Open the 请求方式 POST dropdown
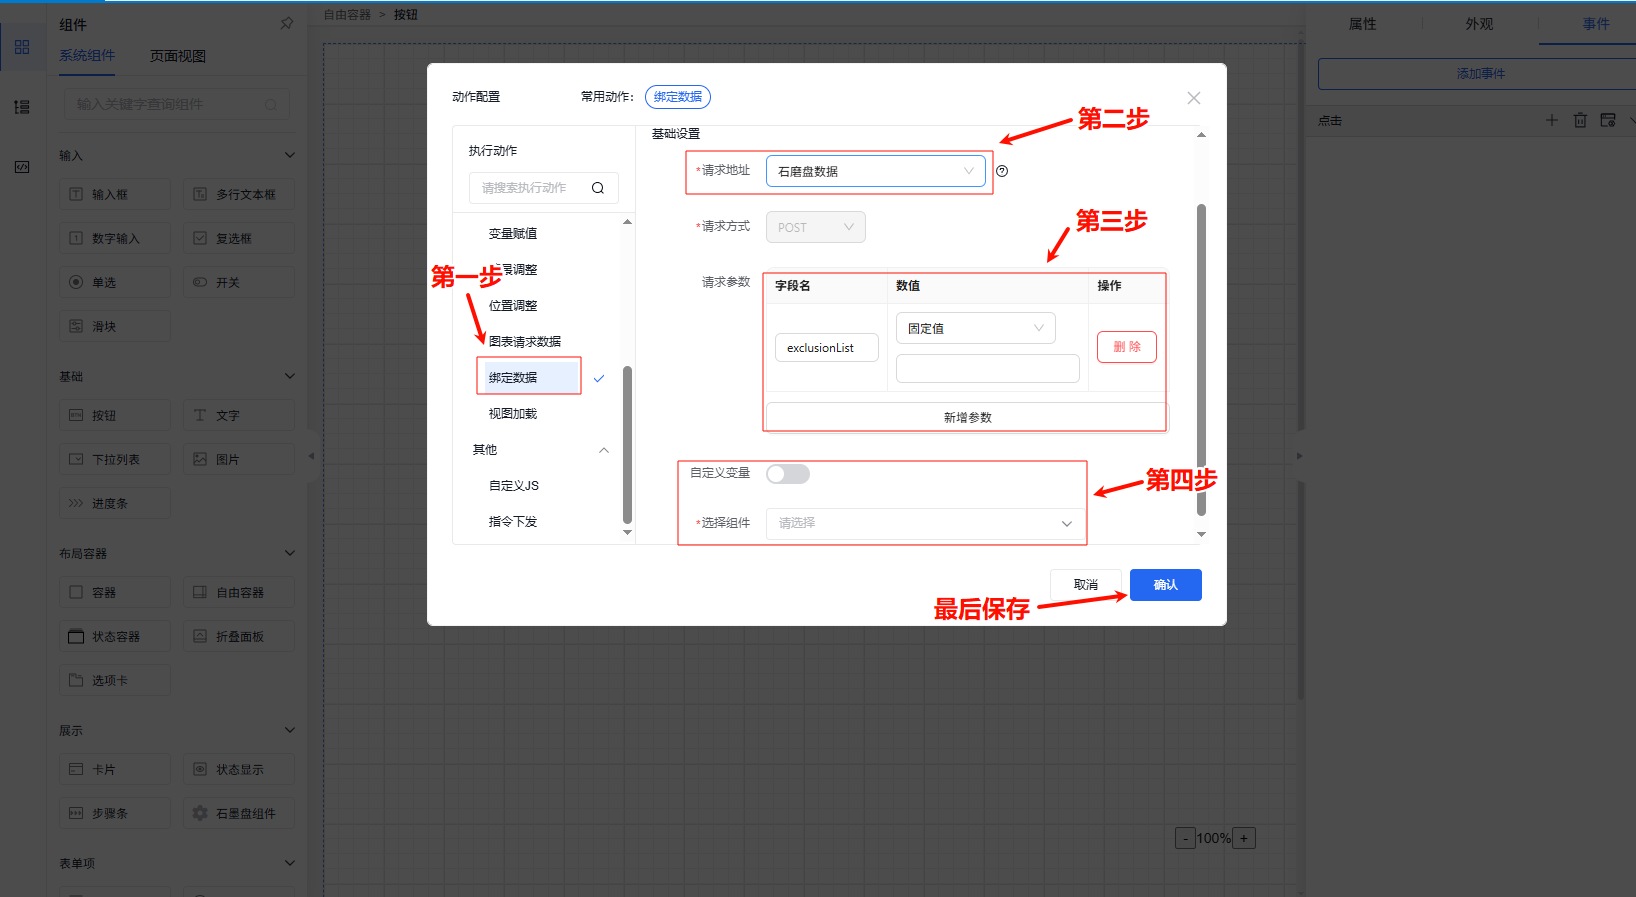 (x=815, y=227)
